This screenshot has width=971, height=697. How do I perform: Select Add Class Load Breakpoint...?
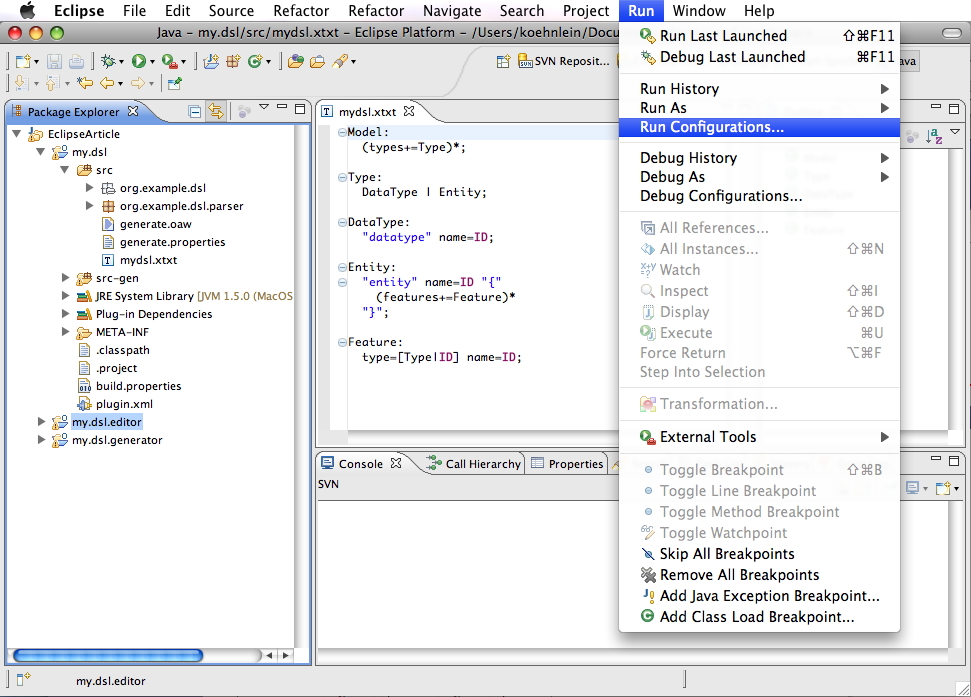(x=759, y=617)
